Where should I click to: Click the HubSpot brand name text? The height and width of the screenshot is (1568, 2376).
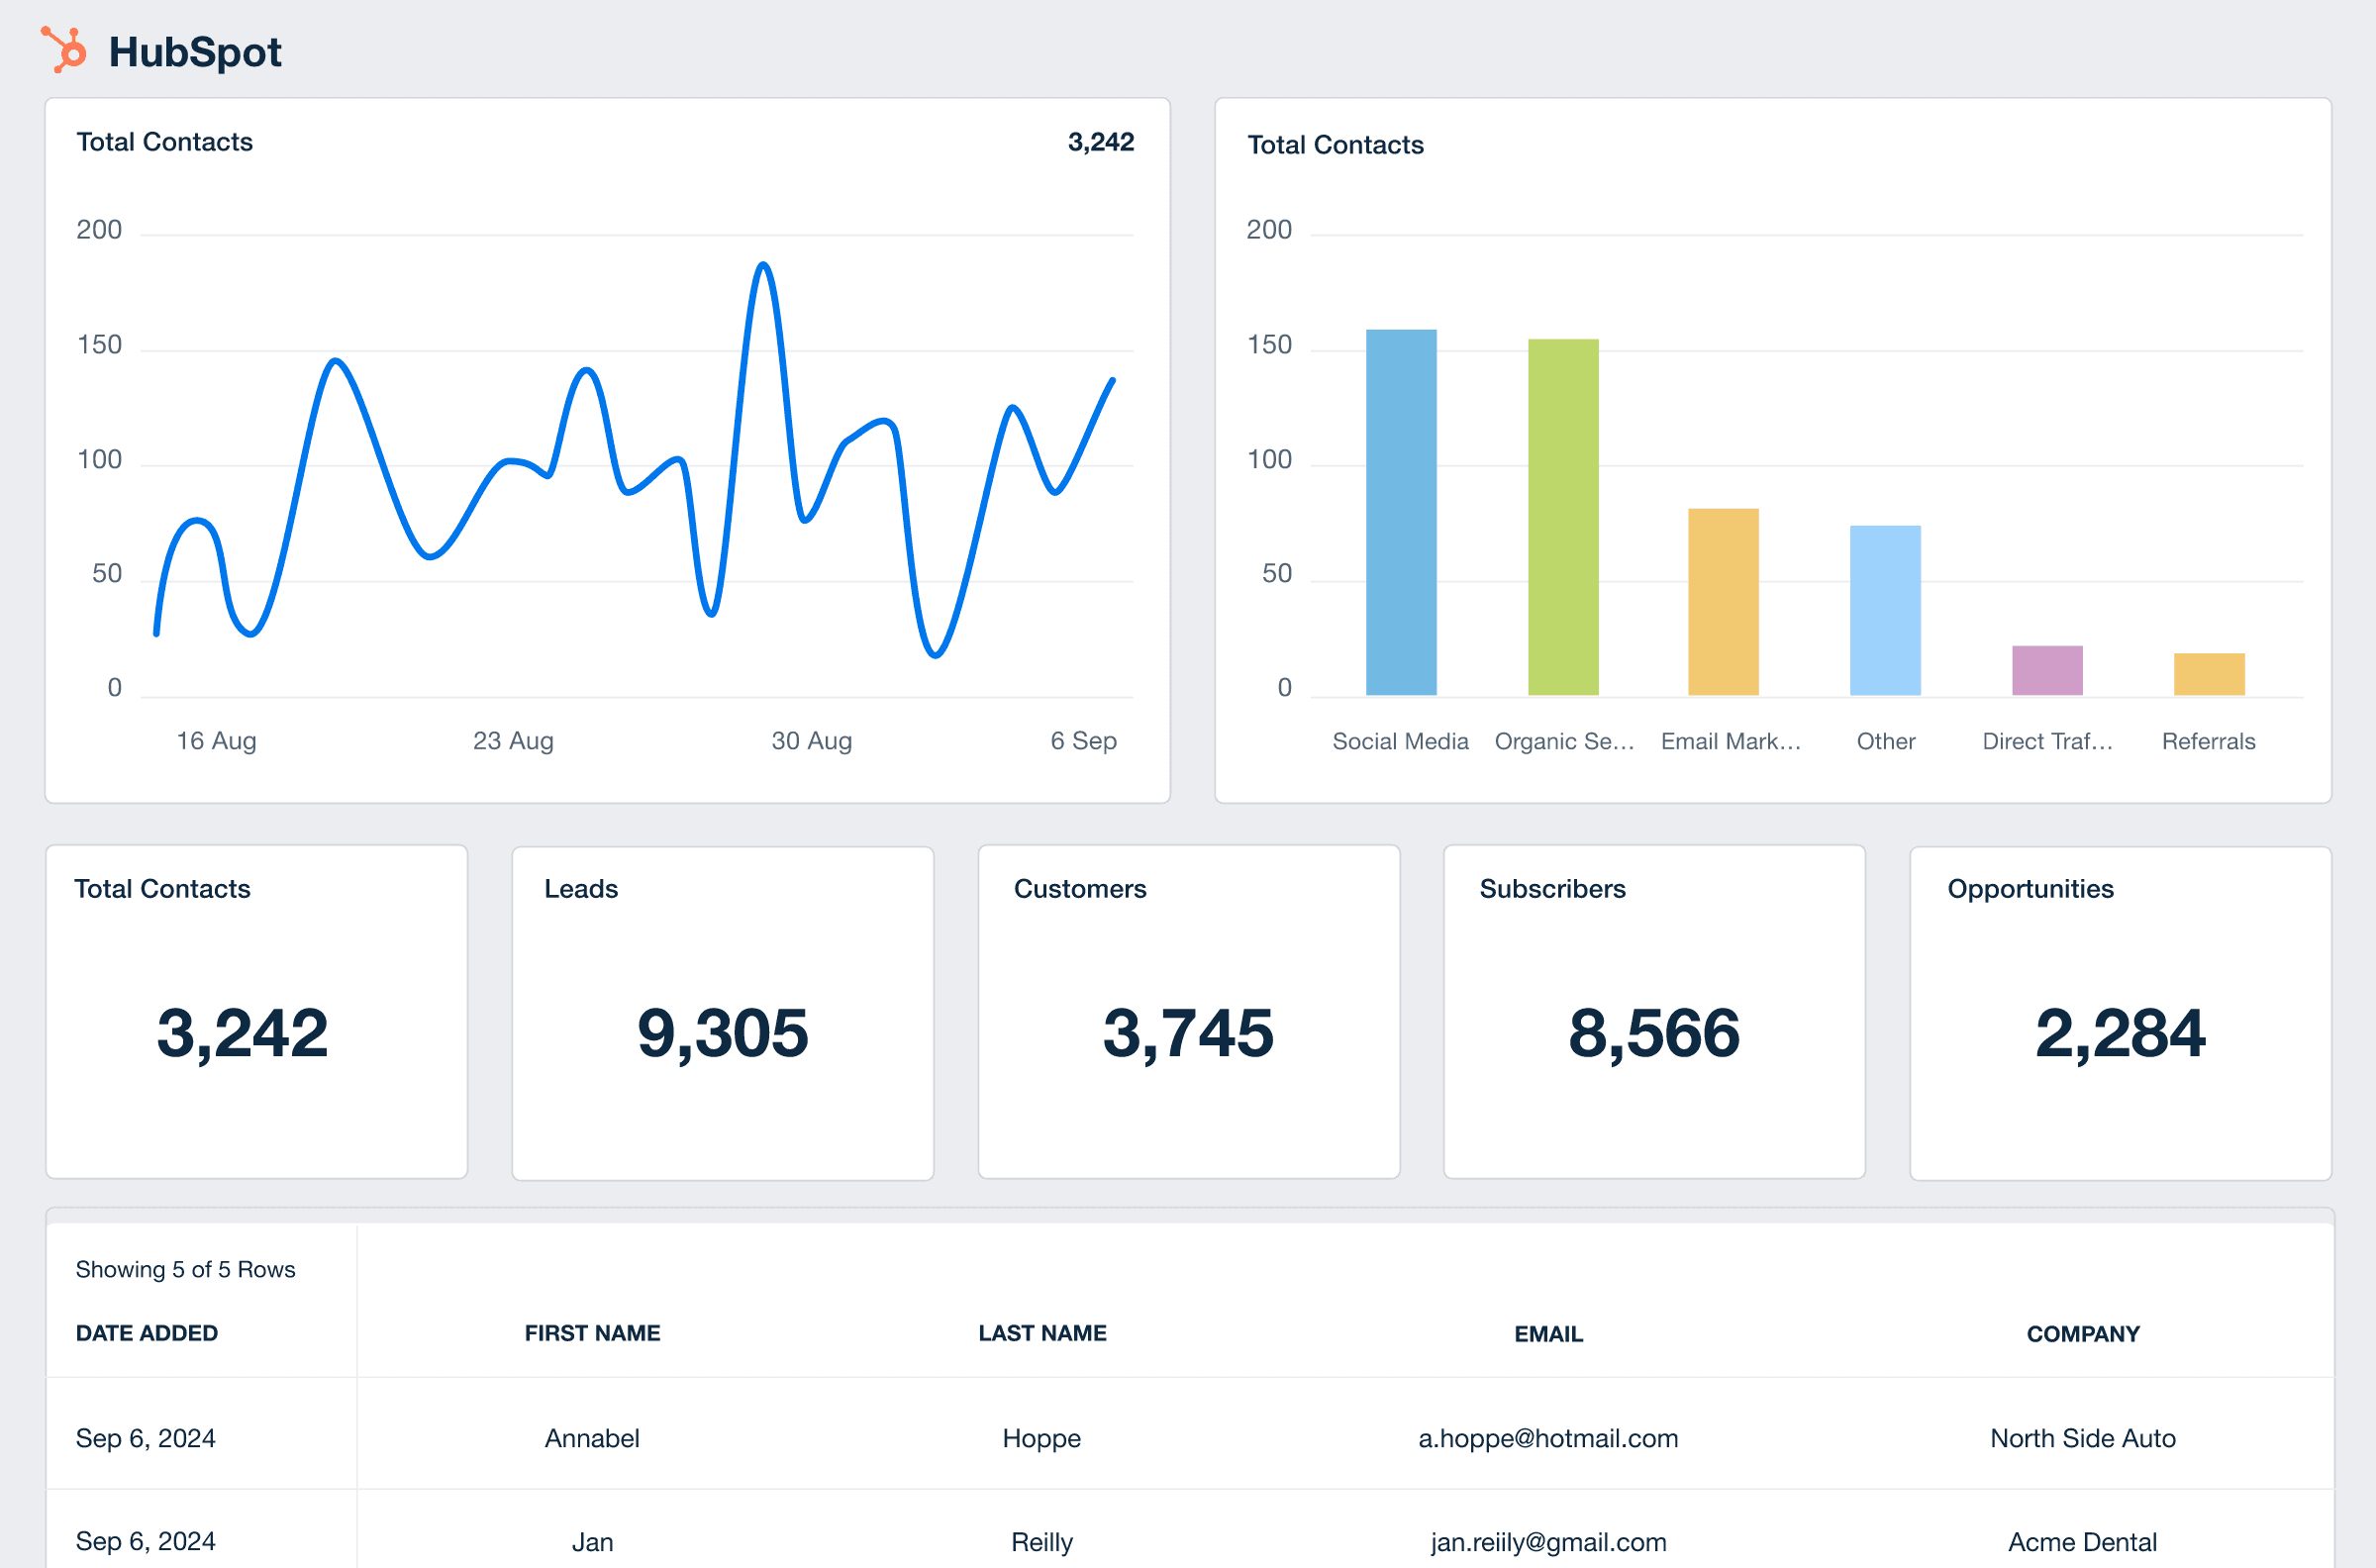[x=195, y=52]
